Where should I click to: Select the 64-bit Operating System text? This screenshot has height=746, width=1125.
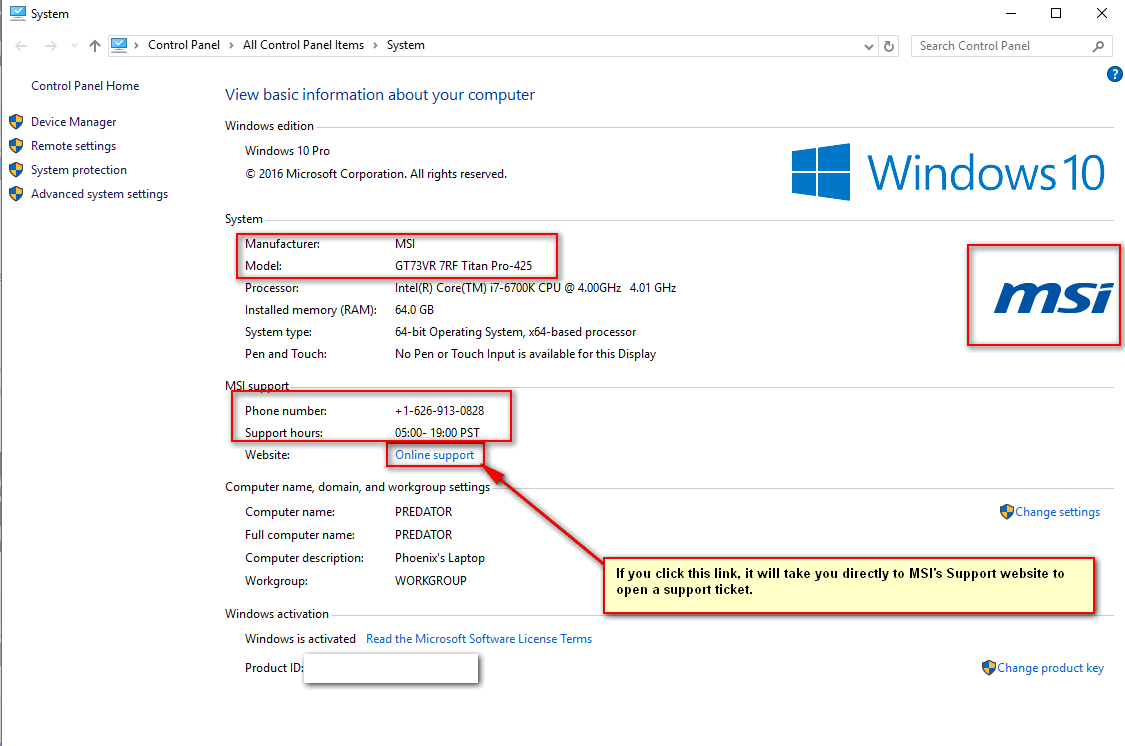point(515,332)
